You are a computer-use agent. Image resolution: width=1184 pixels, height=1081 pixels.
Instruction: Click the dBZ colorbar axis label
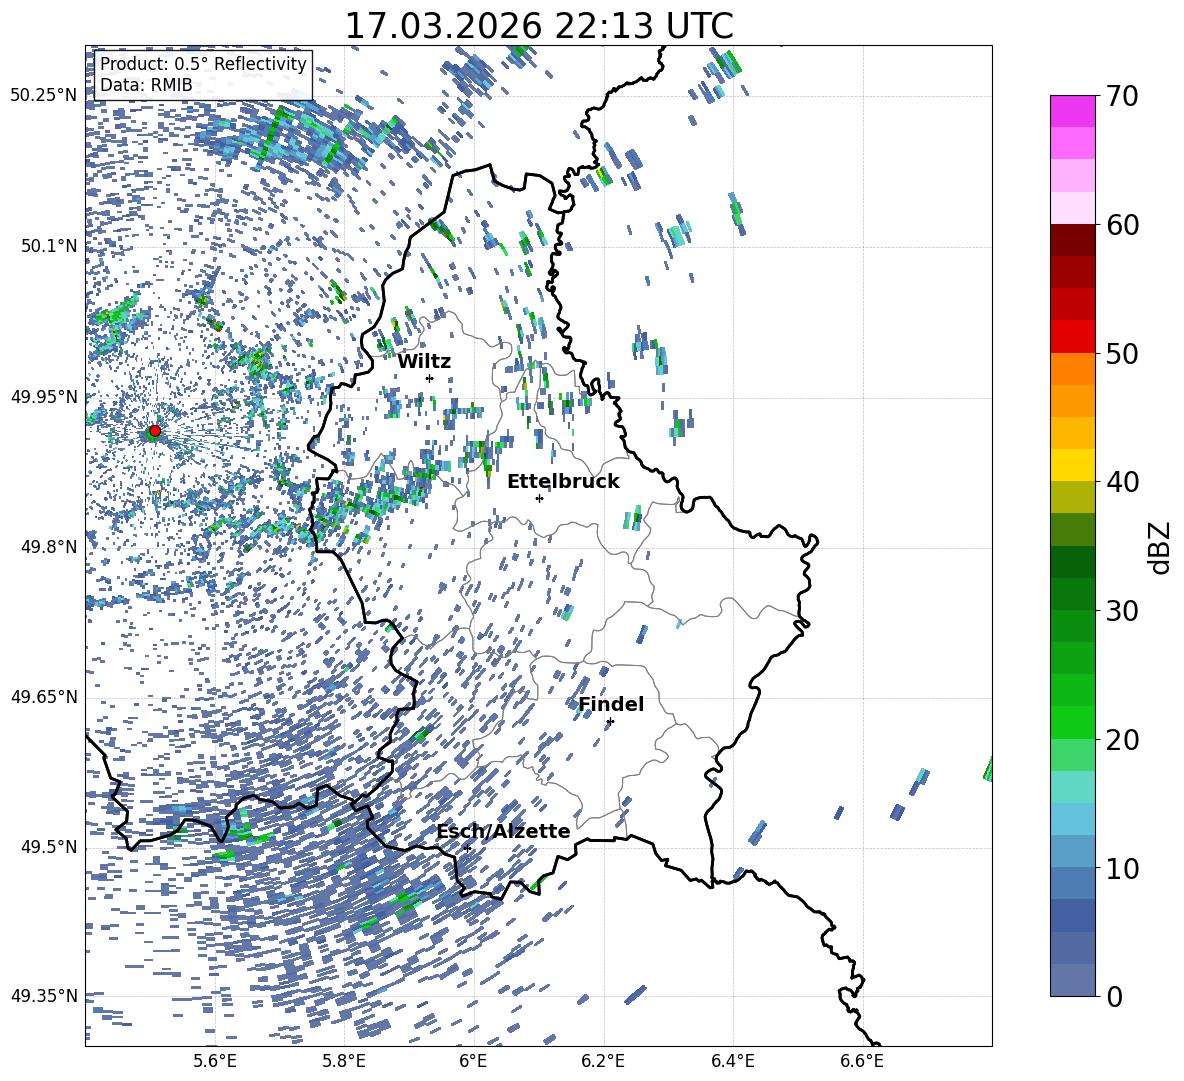click(1161, 547)
